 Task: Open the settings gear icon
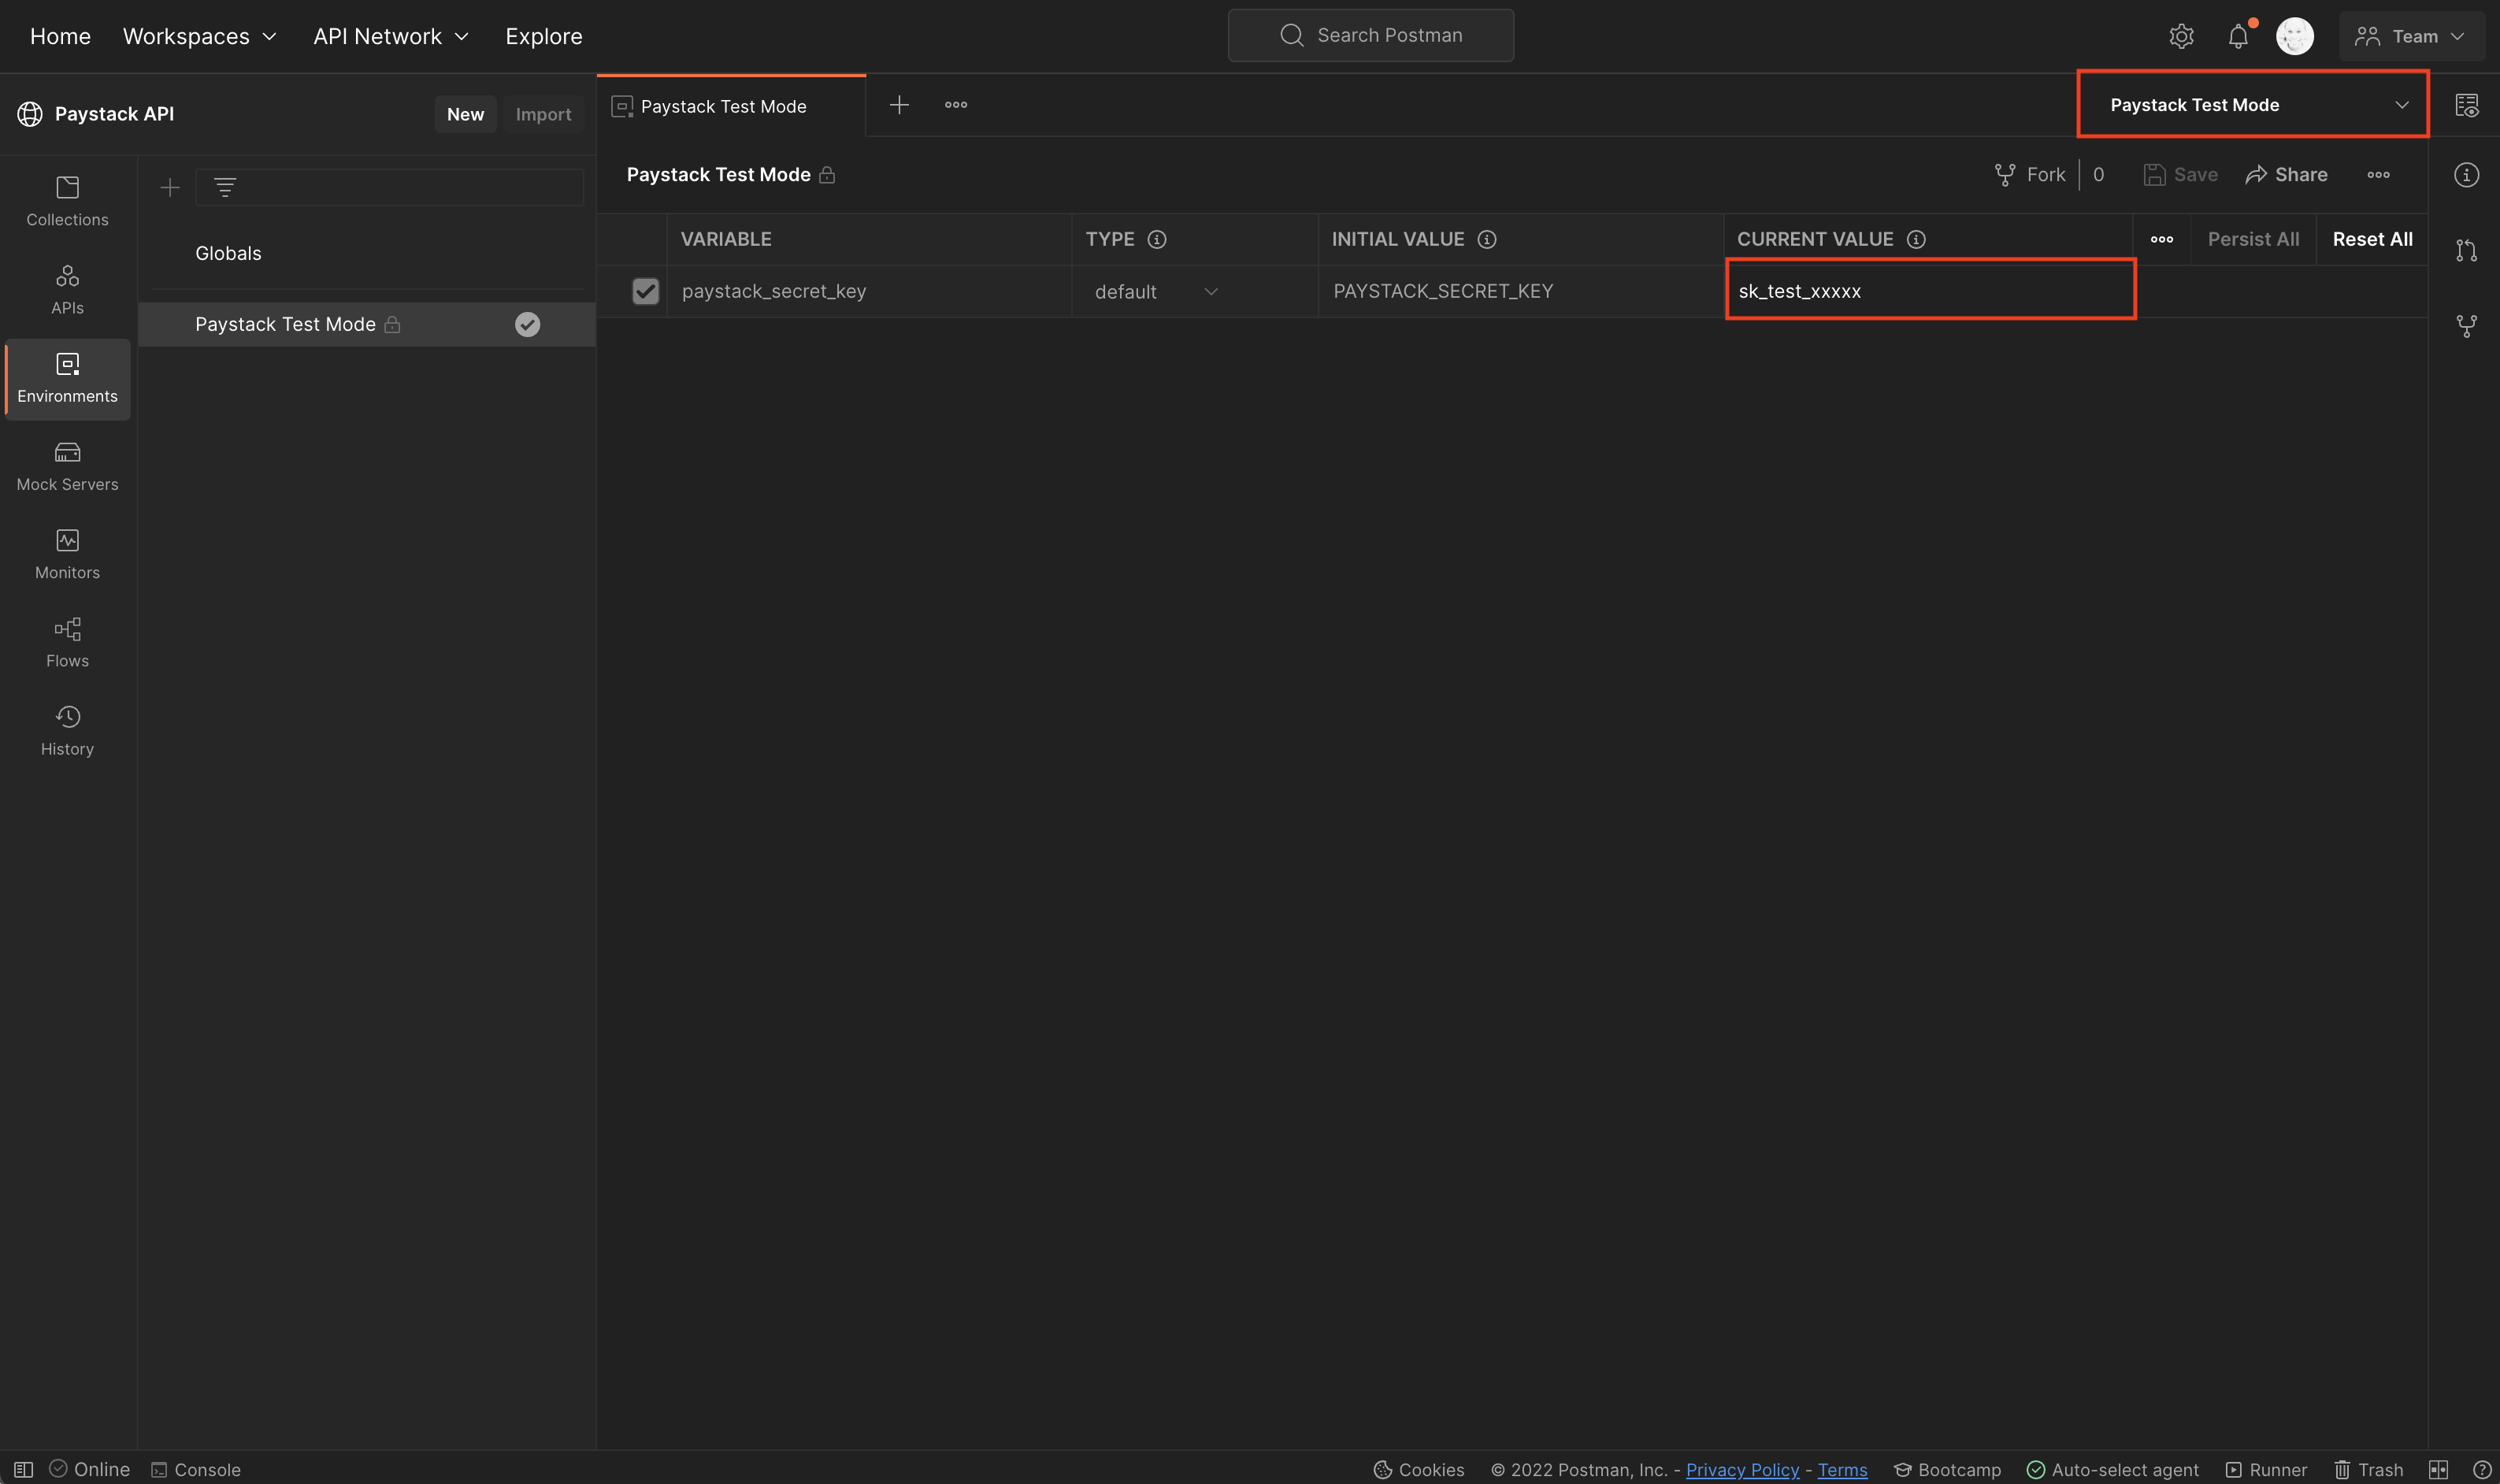tap(2181, 36)
